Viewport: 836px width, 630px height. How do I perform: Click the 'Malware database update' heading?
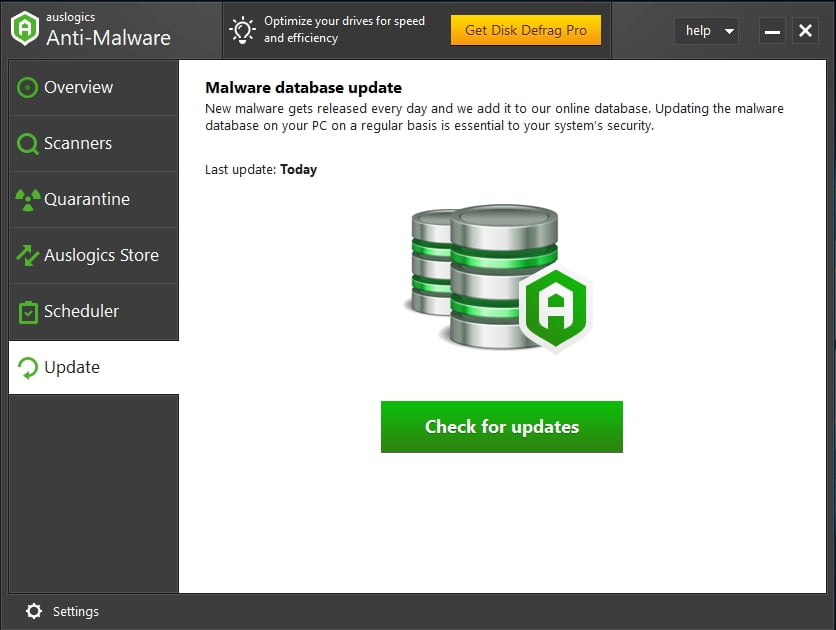[303, 87]
